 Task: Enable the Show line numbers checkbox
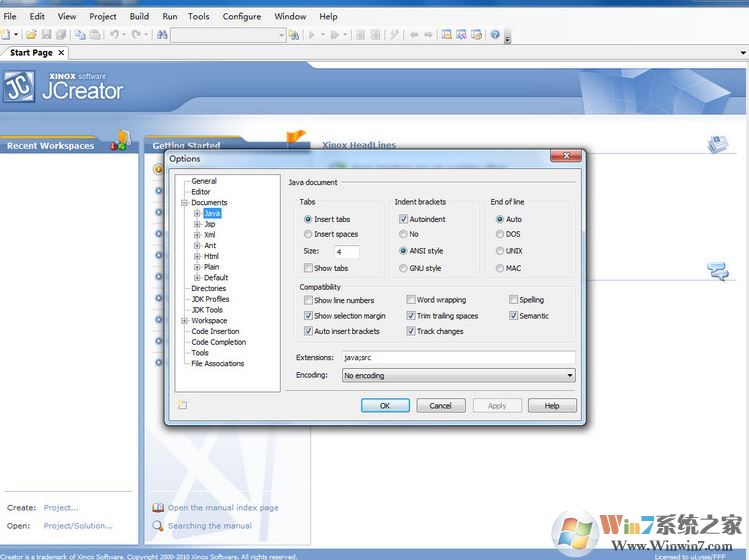tap(308, 300)
